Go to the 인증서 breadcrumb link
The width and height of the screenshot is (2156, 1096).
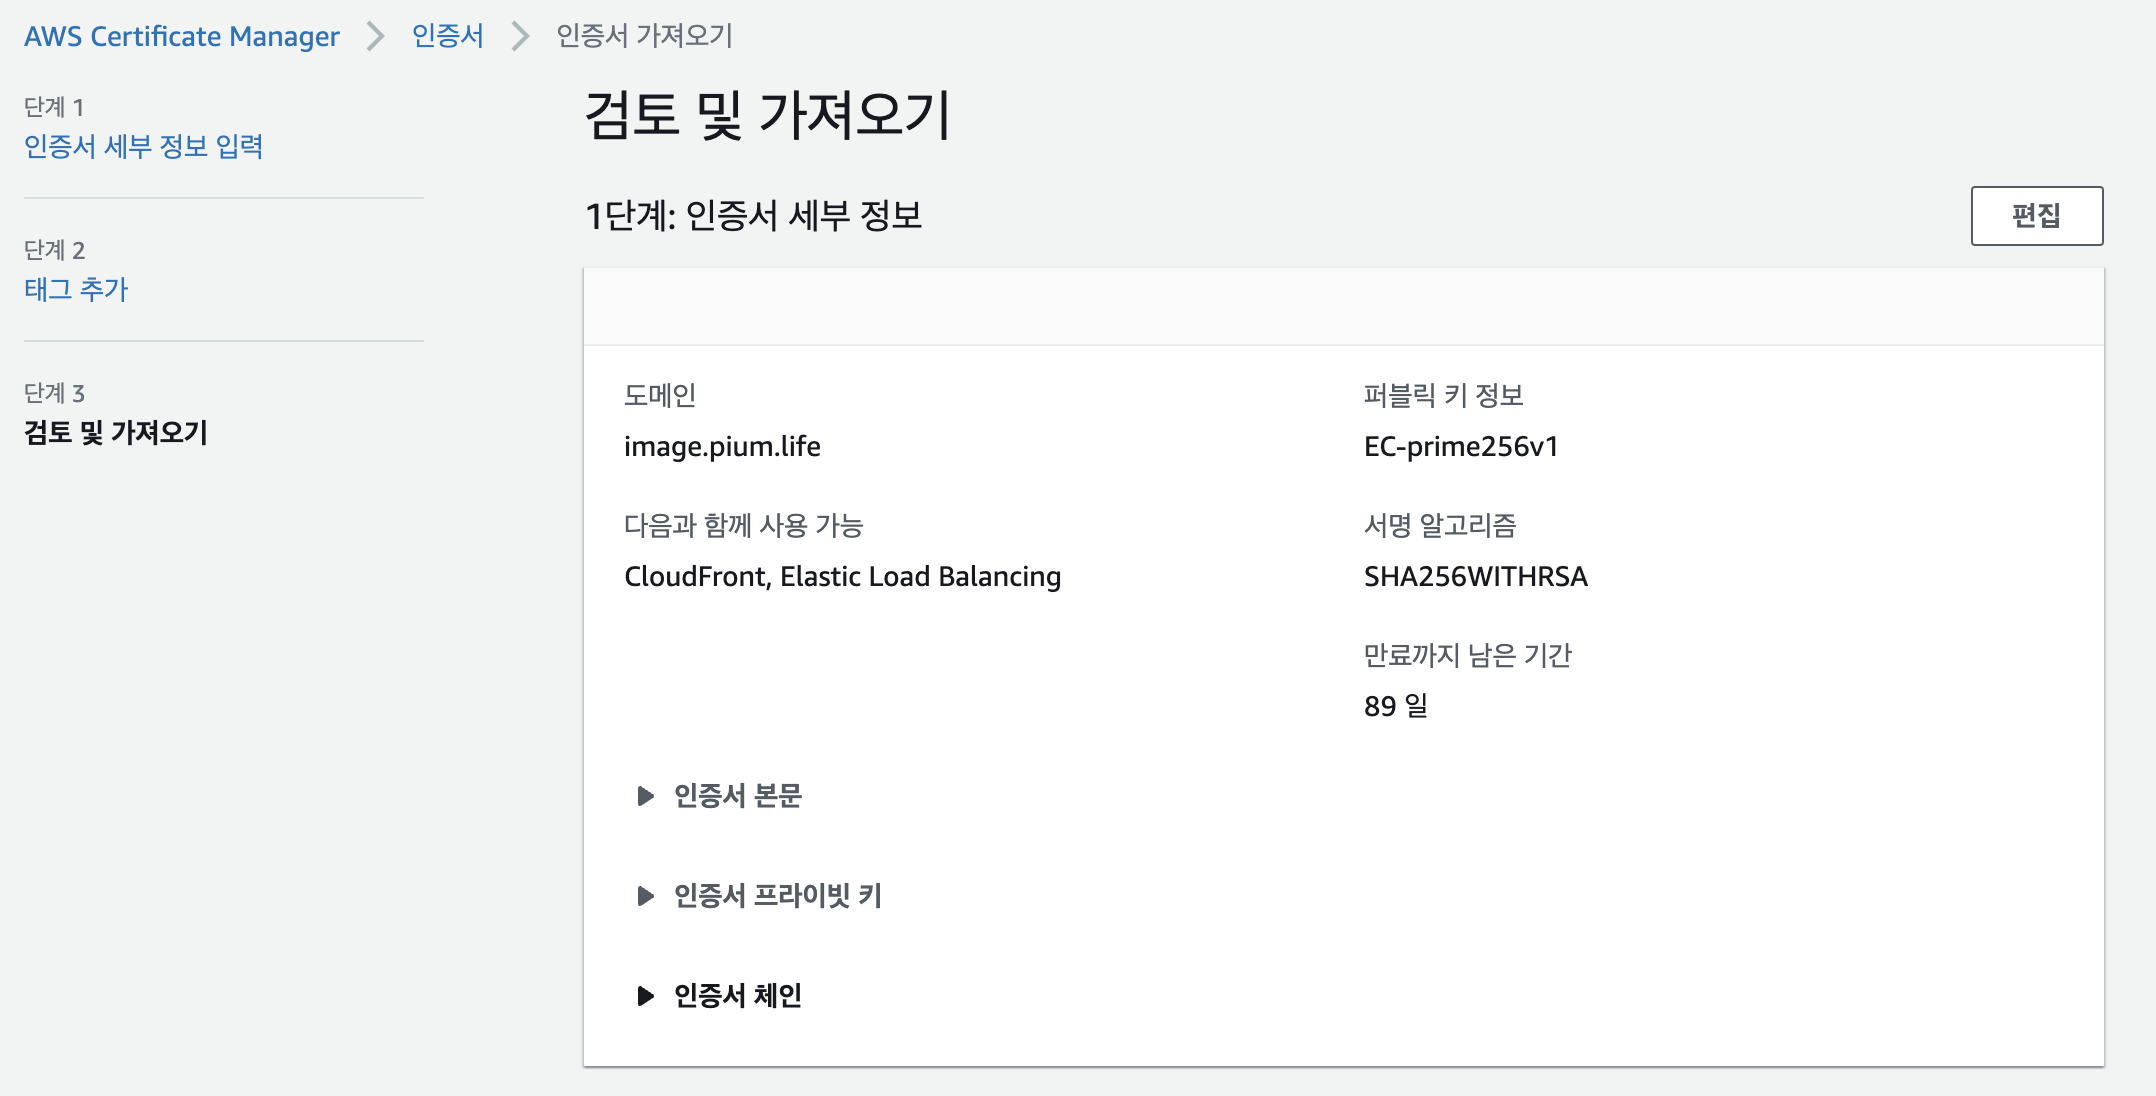coord(447,37)
